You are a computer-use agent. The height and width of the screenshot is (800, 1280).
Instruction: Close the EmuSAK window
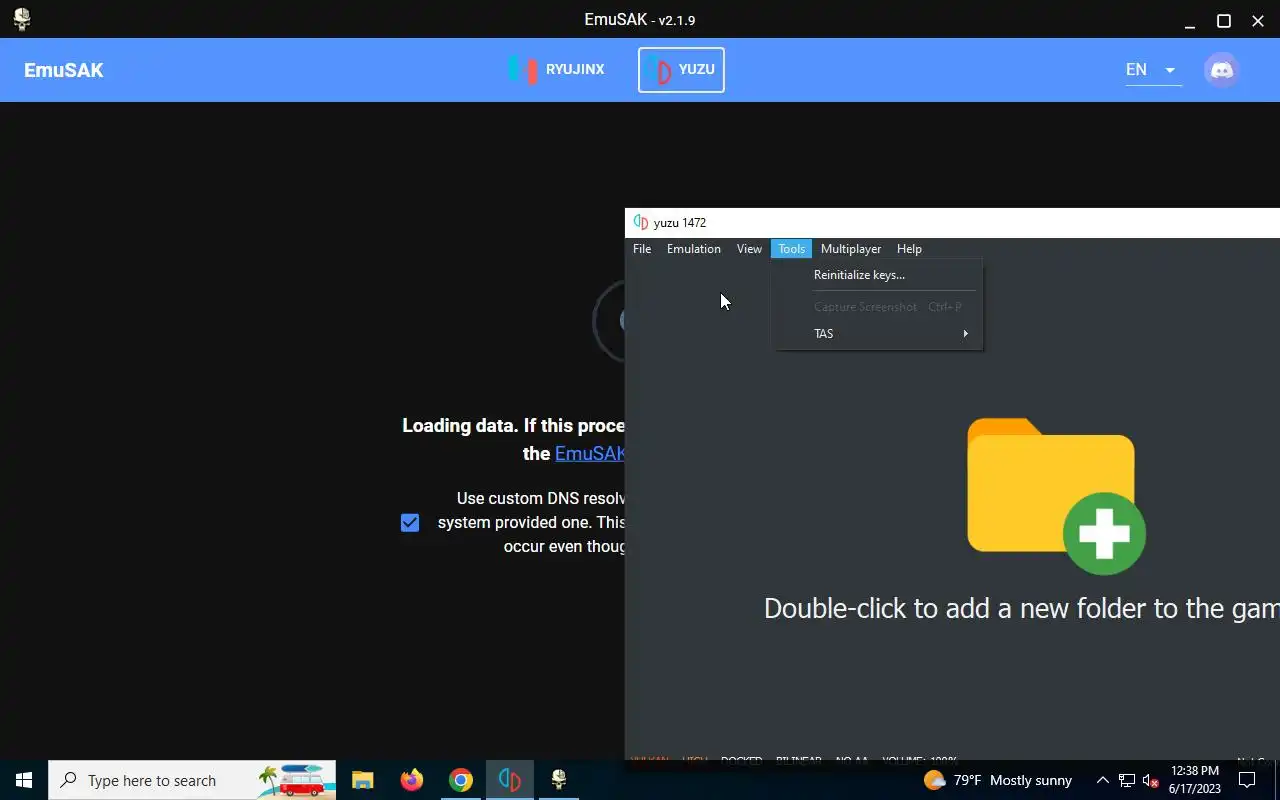click(x=1258, y=20)
